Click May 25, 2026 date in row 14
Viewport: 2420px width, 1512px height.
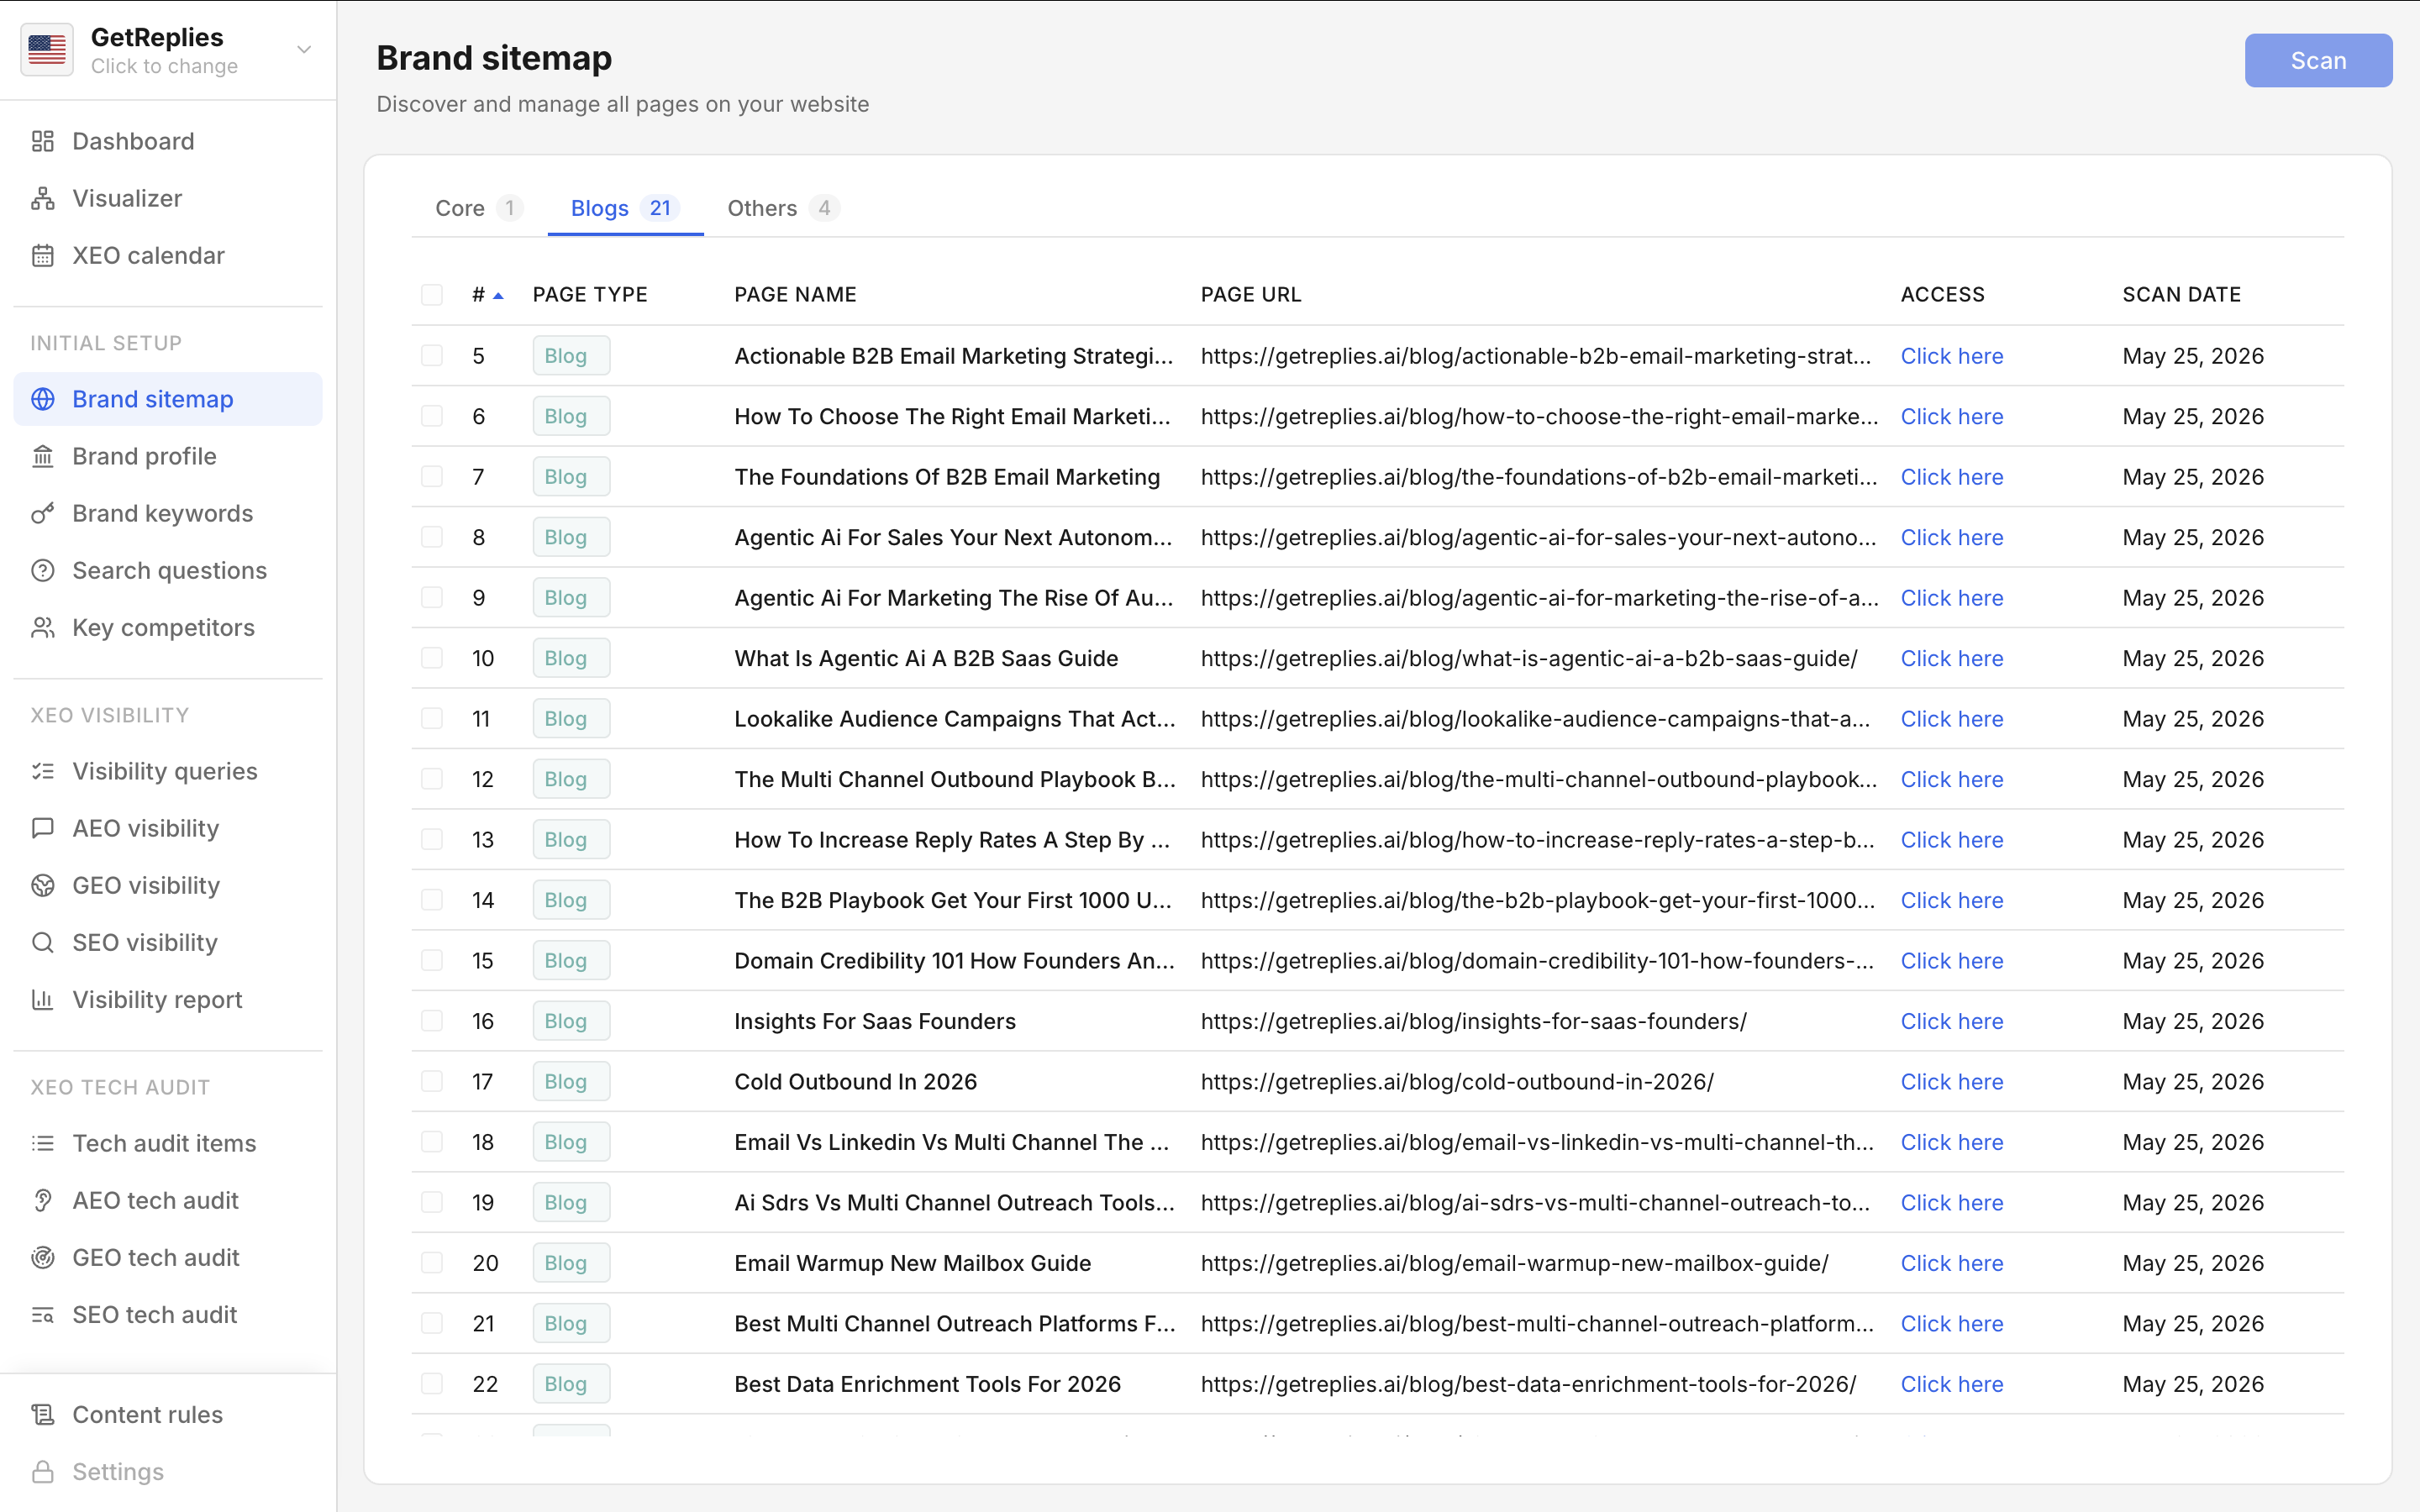(2193, 900)
